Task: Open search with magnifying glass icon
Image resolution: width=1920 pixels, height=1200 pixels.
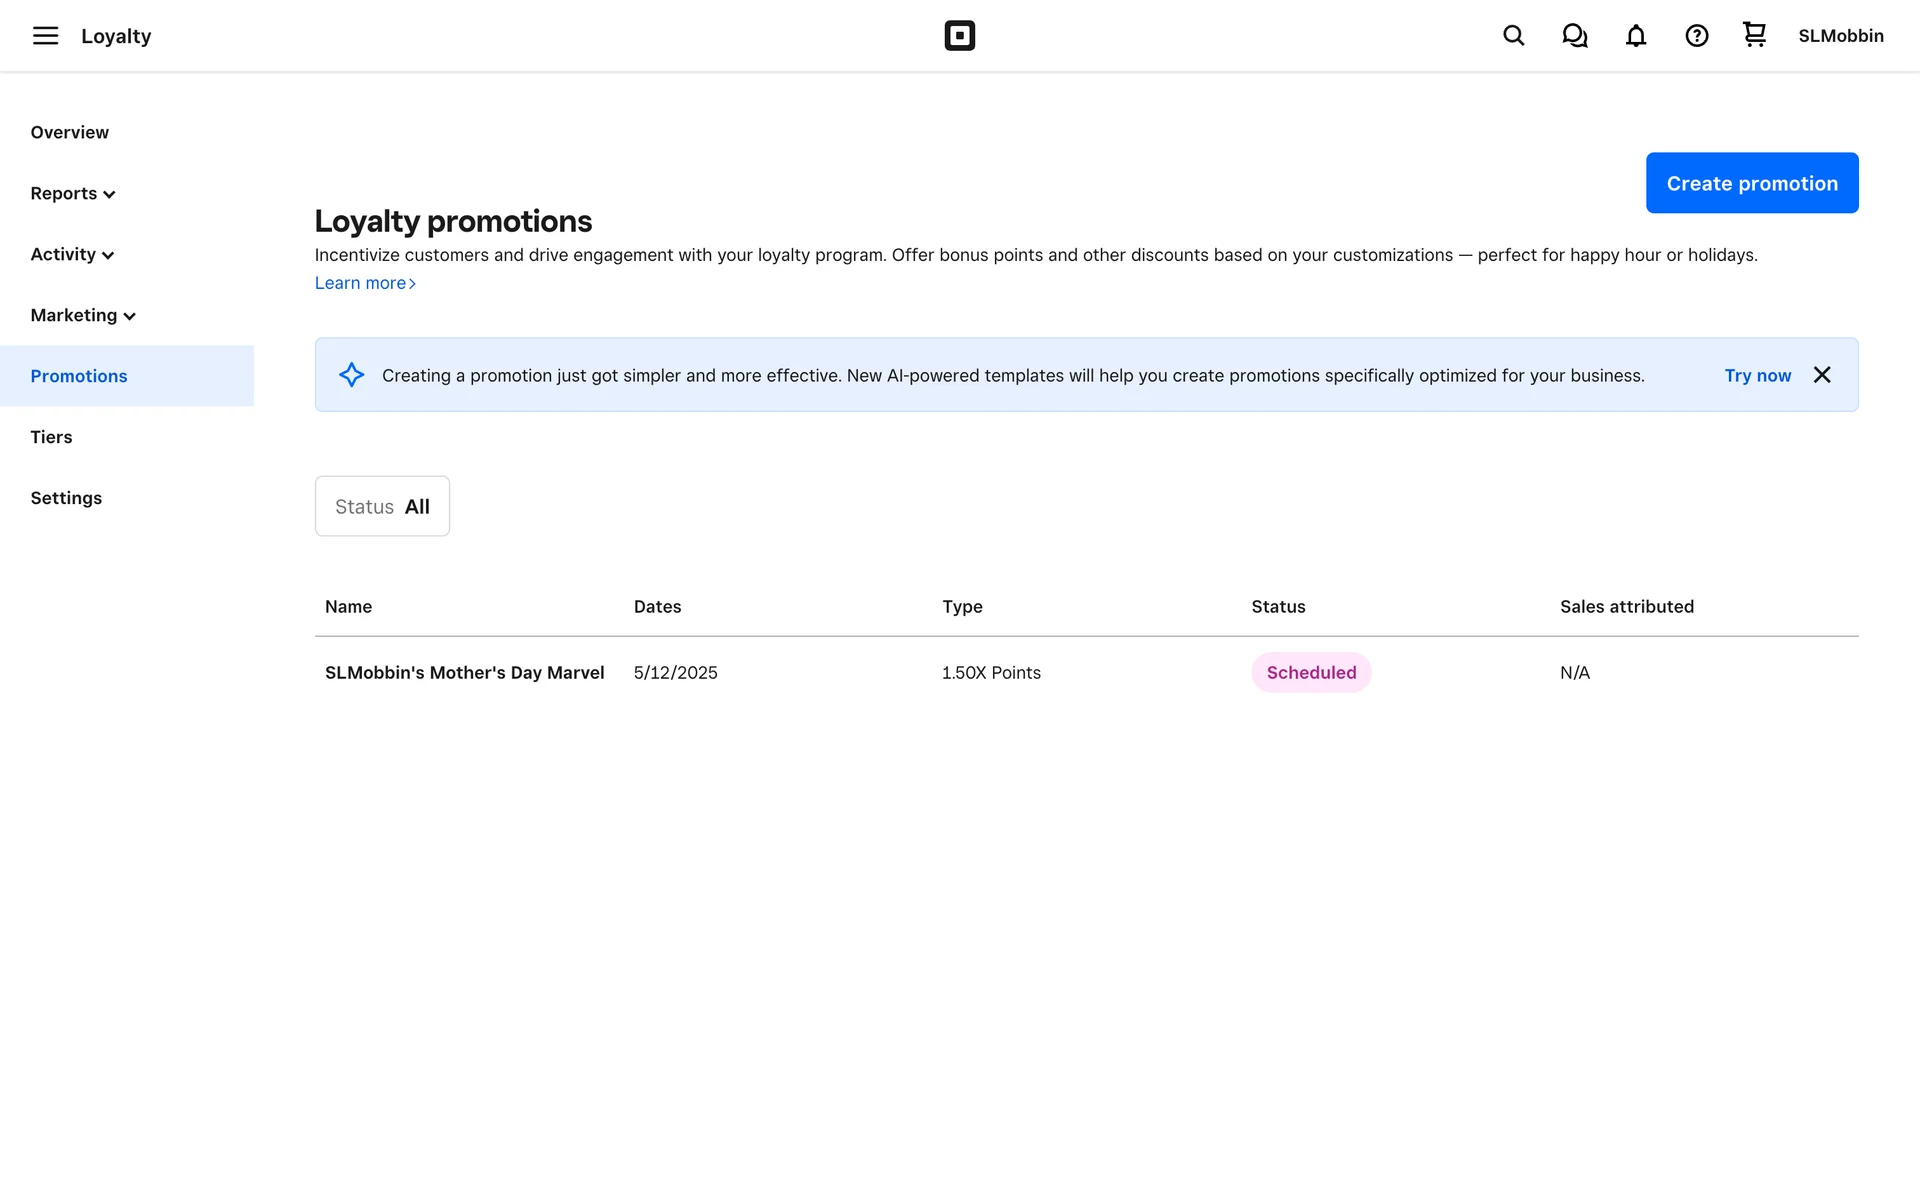Action: coord(1513,36)
